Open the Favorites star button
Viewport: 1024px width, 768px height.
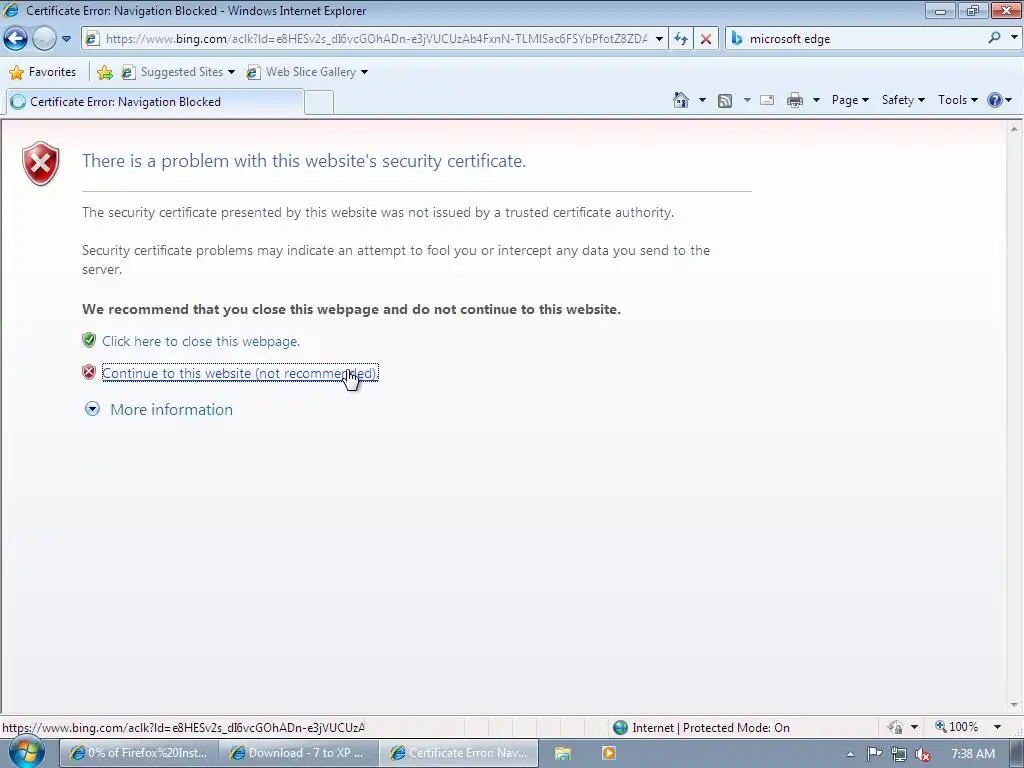pos(43,72)
